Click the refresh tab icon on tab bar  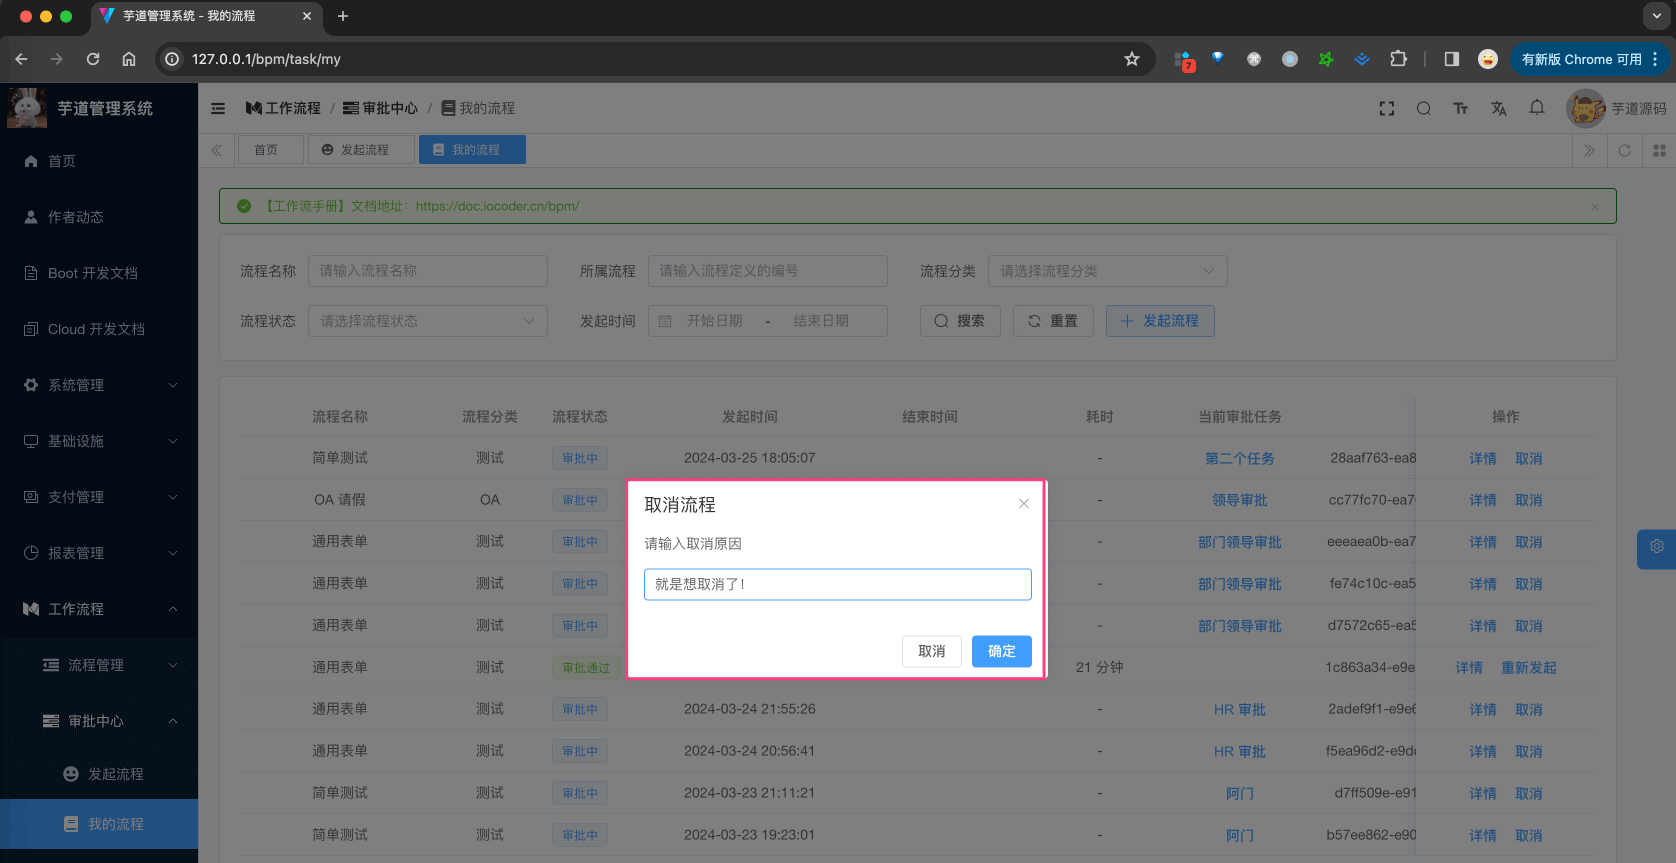click(1624, 150)
